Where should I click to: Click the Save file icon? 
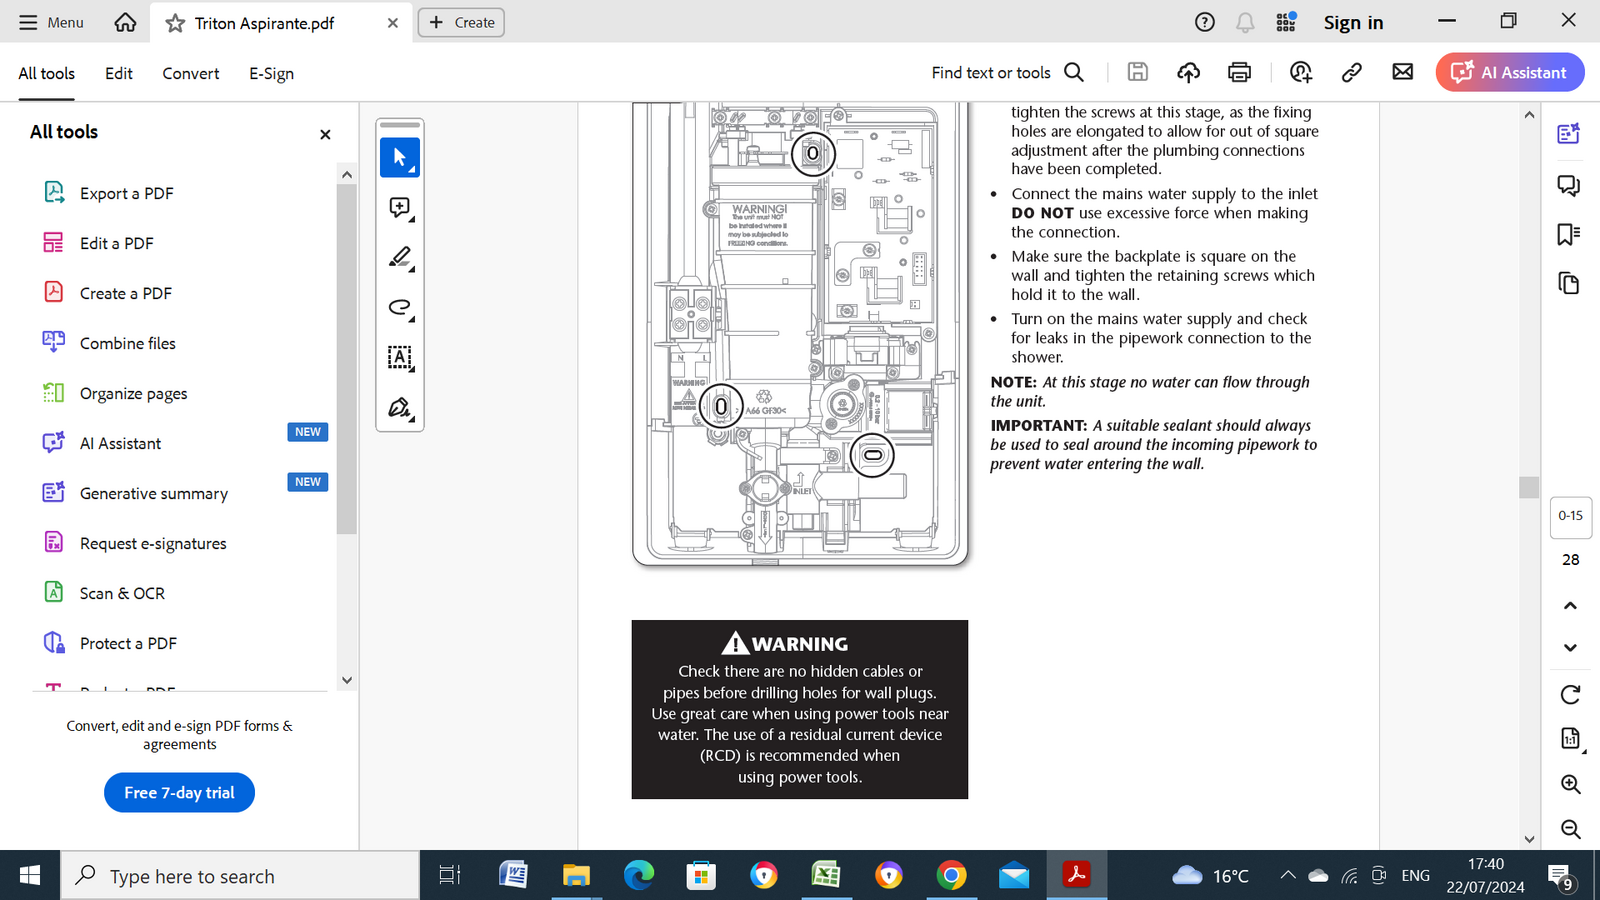pyautogui.click(x=1137, y=71)
